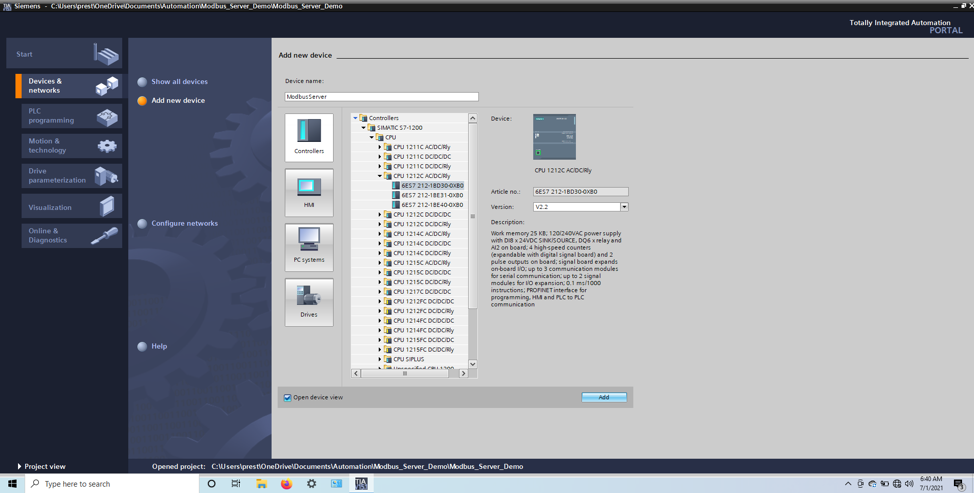
Task: Open PLC programming portal section
Action: point(71,116)
